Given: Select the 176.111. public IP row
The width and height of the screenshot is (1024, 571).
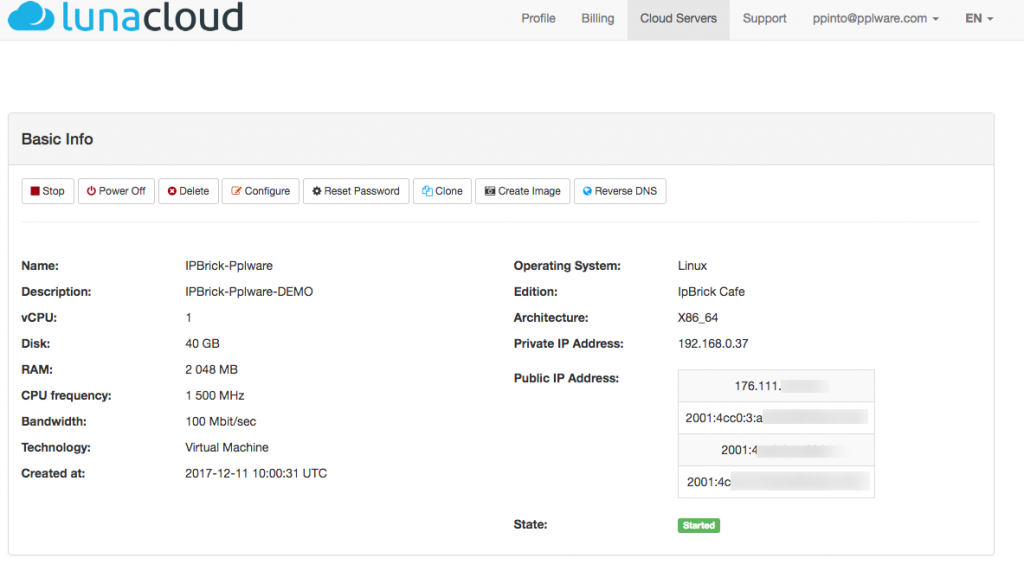Looking at the screenshot, I should [x=776, y=385].
